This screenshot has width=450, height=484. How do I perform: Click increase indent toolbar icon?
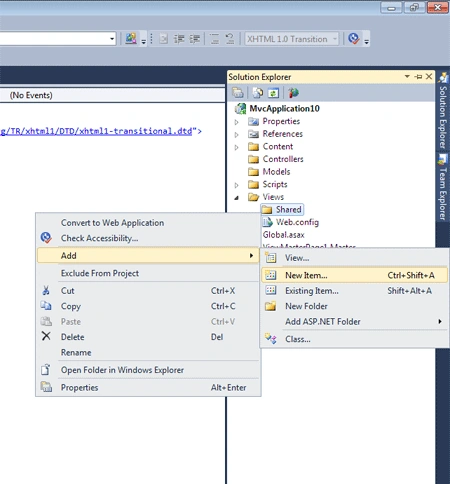(195, 39)
